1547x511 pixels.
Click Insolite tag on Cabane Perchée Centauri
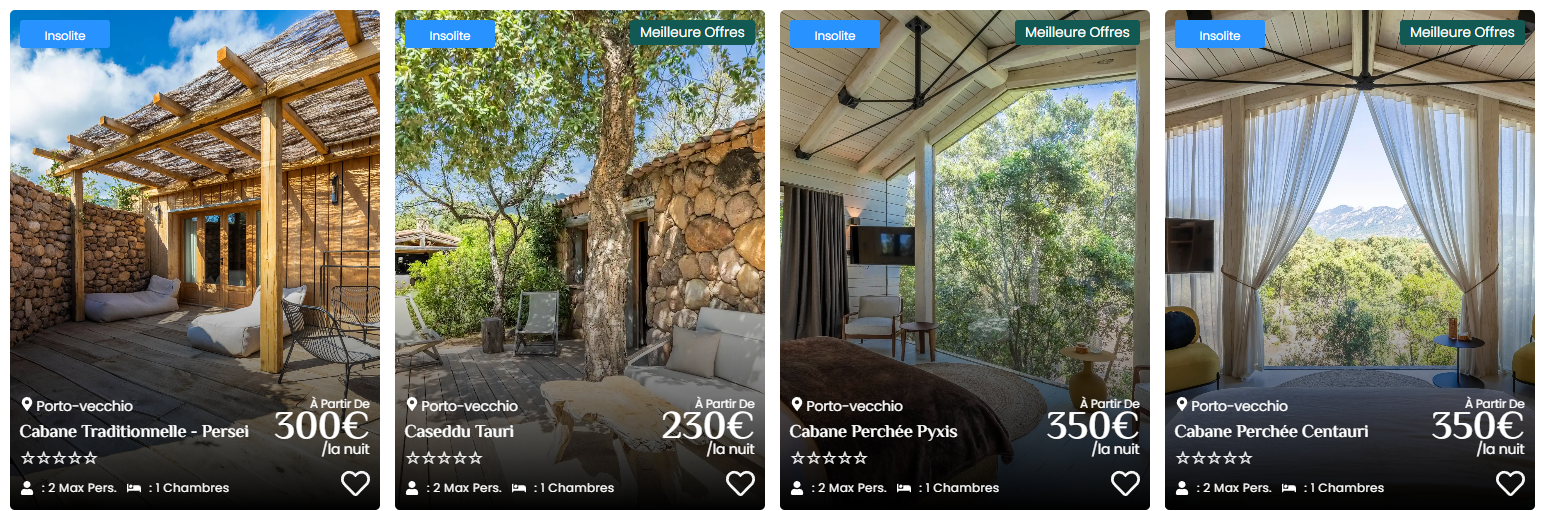pyautogui.click(x=1220, y=35)
